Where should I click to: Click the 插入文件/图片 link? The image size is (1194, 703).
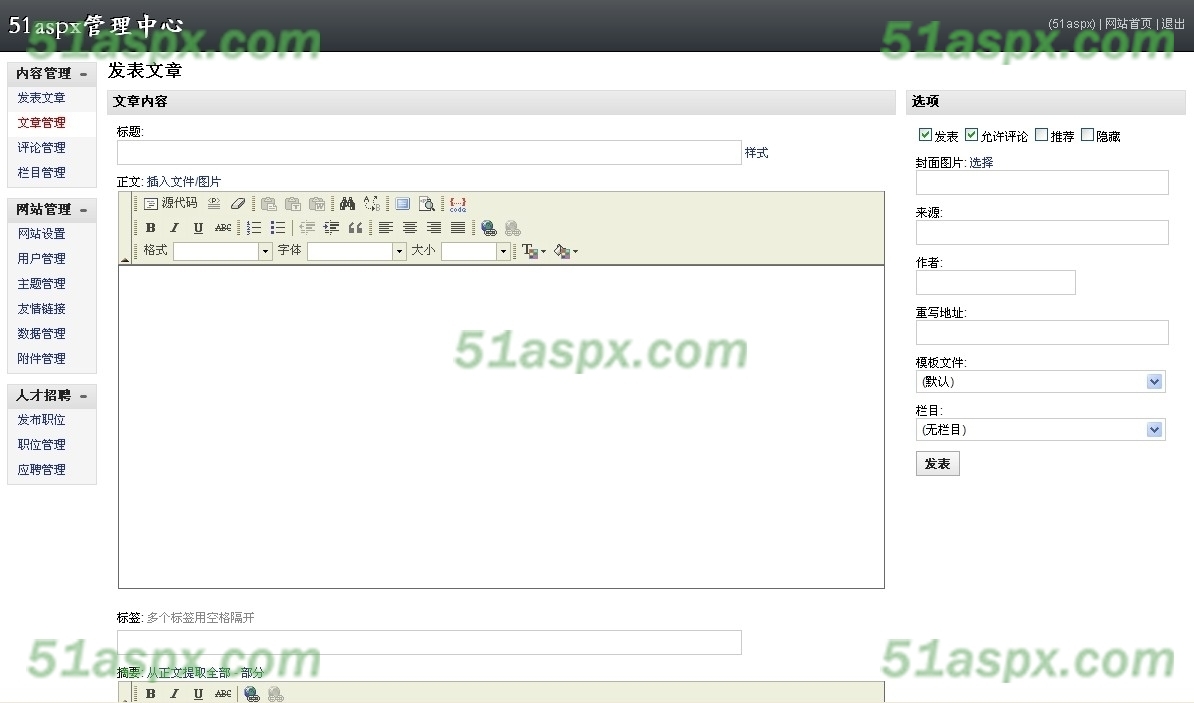tap(184, 181)
